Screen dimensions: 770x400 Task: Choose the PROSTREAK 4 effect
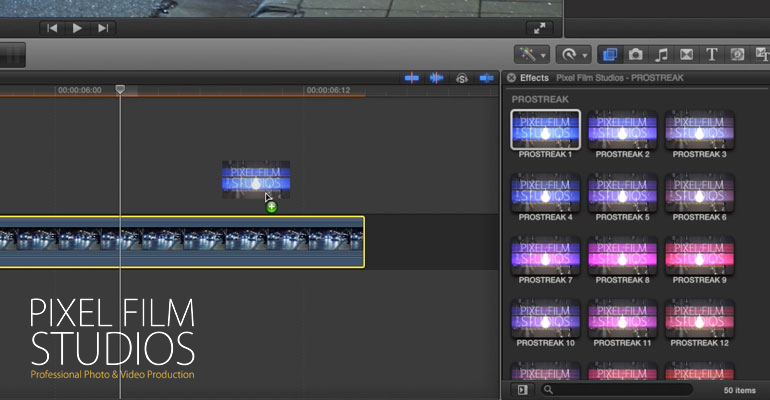(x=545, y=192)
